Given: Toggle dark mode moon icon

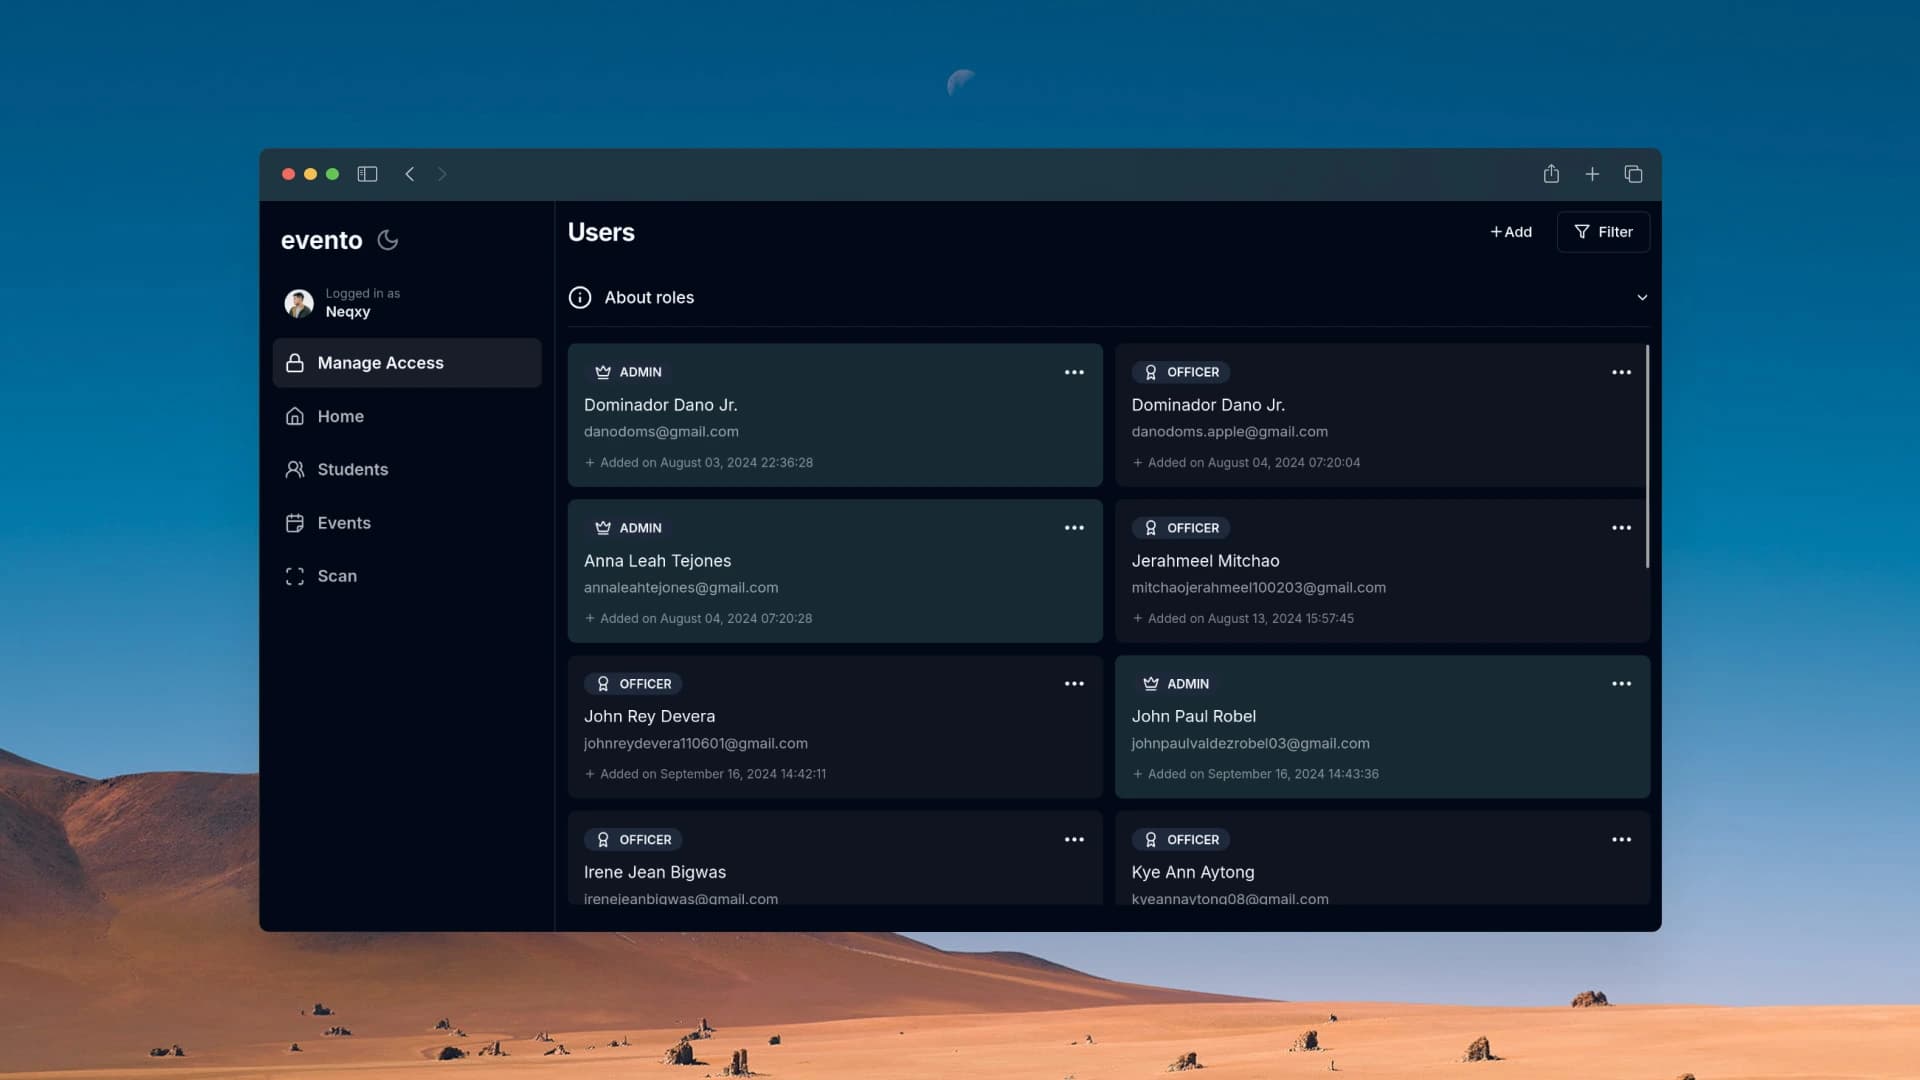Looking at the screenshot, I should pyautogui.click(x=388, y=240).
